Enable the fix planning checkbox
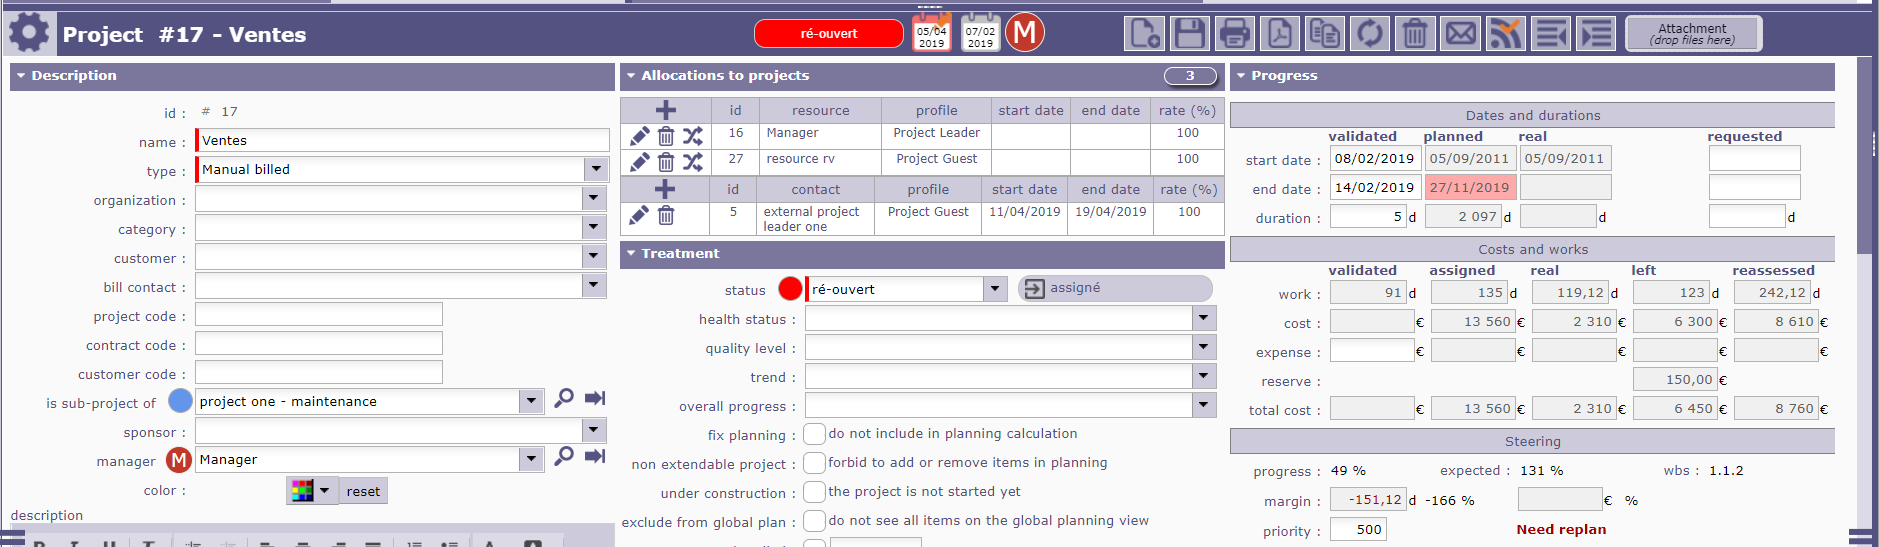The image size is (1879, 547). point(814,434)
